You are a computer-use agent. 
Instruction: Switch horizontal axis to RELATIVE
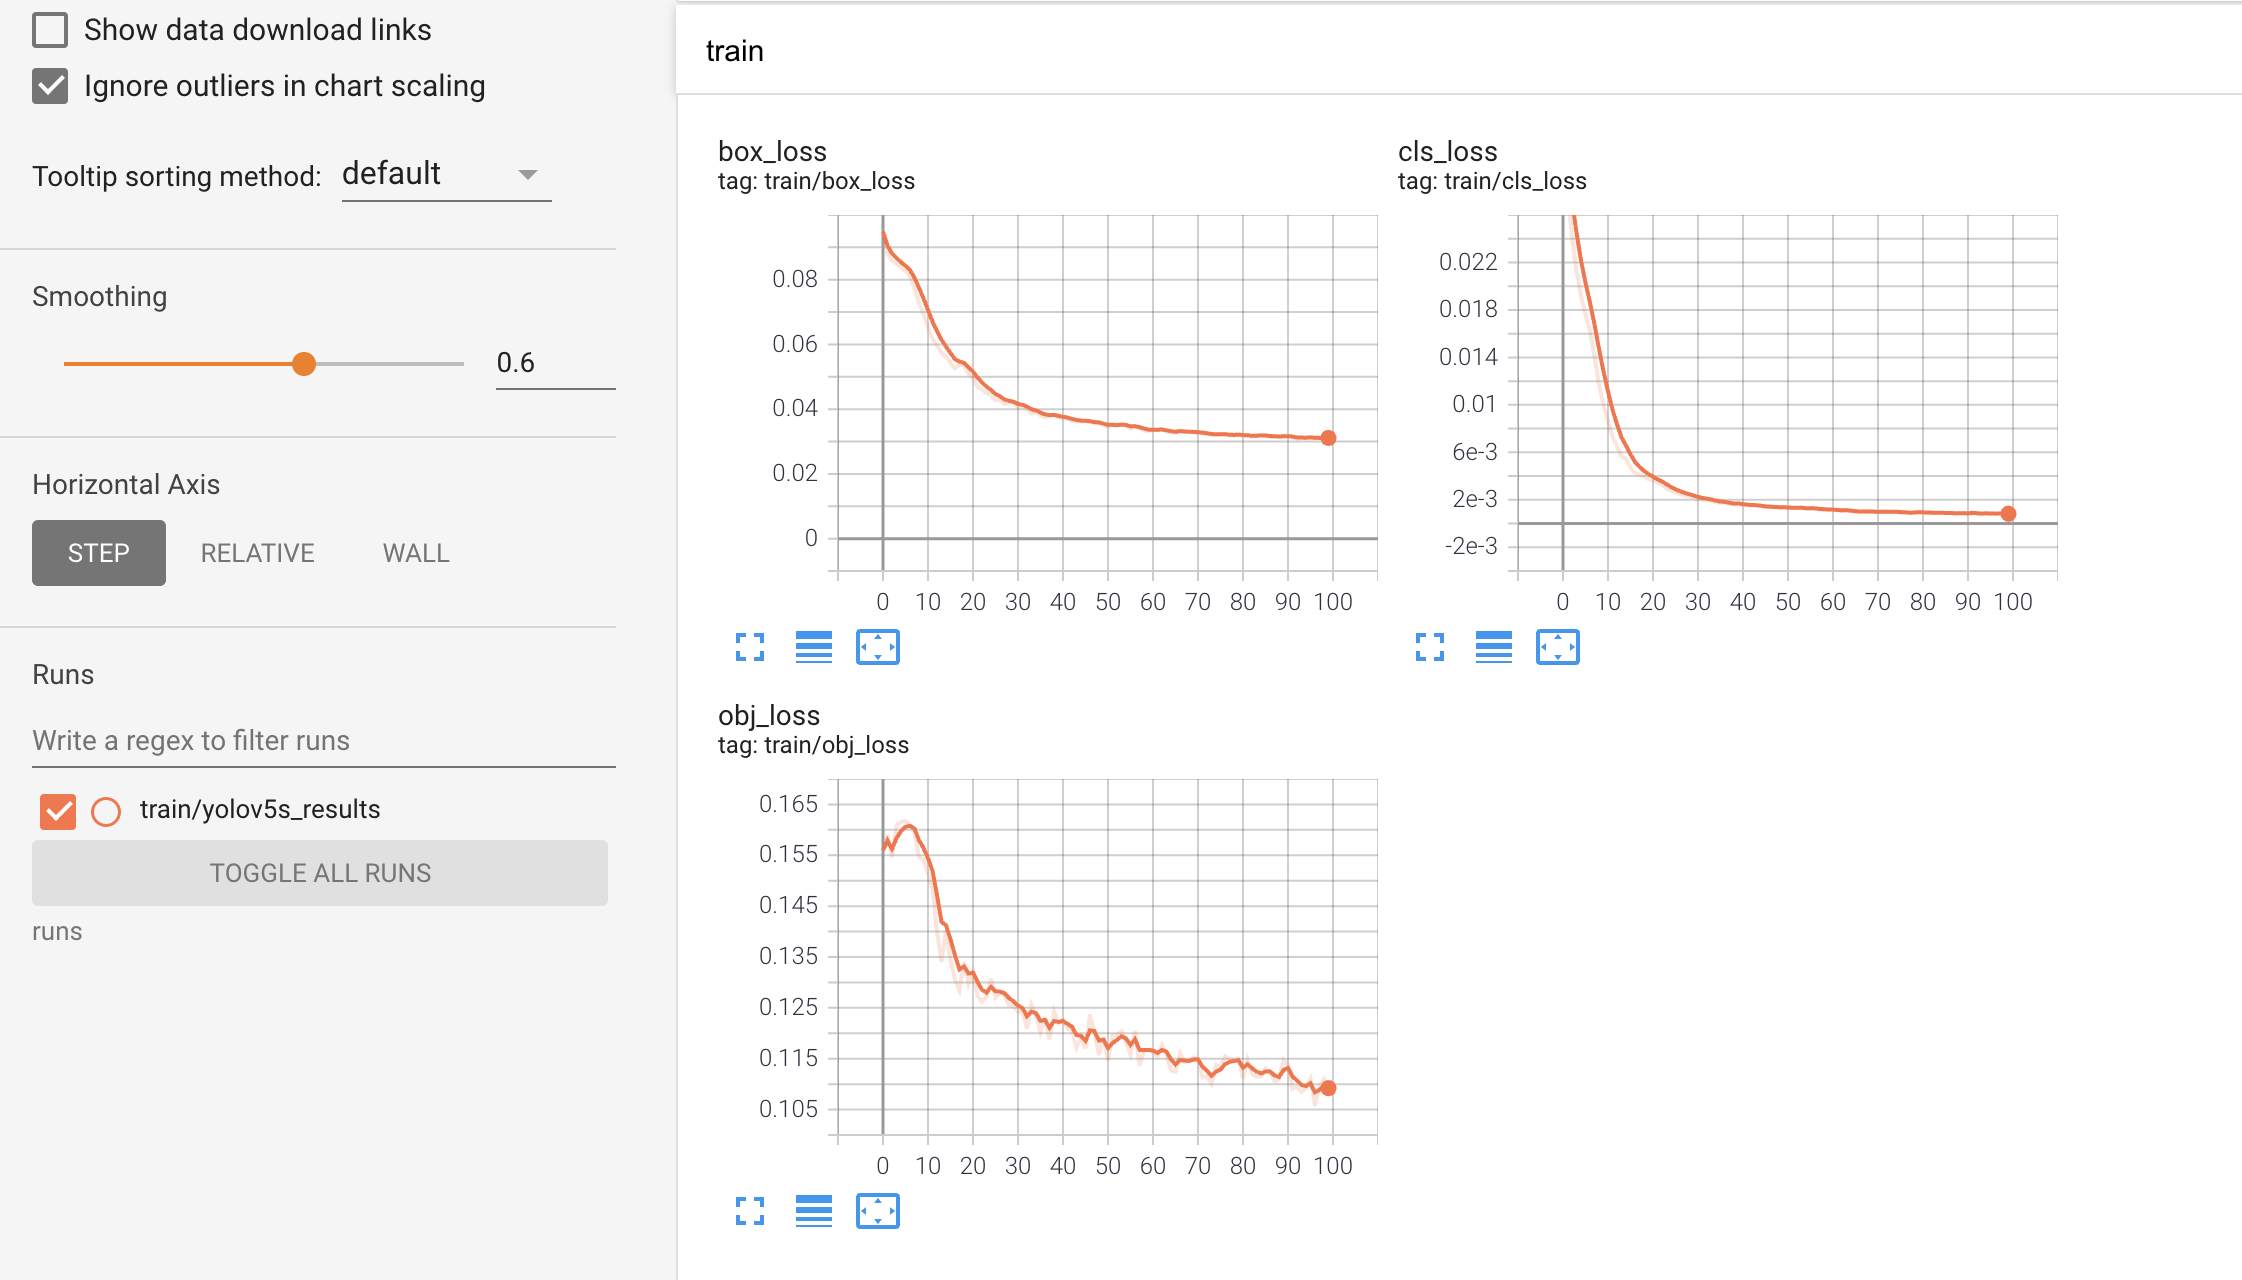click(x=257, y=553)
